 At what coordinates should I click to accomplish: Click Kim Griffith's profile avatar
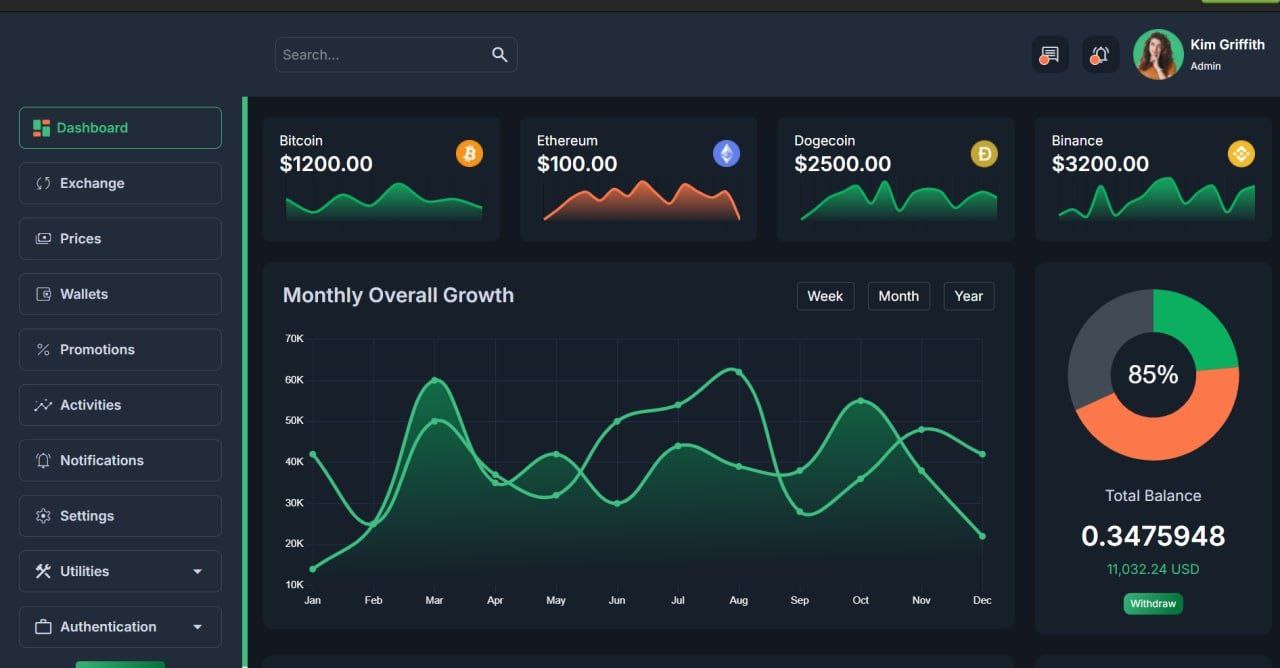(x=1158, y=54)
